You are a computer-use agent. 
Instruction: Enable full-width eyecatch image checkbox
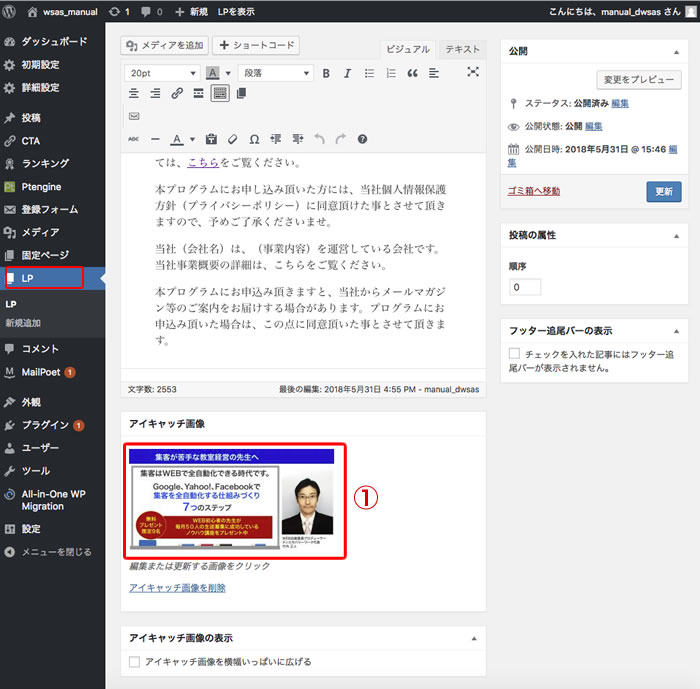(135, 661)
